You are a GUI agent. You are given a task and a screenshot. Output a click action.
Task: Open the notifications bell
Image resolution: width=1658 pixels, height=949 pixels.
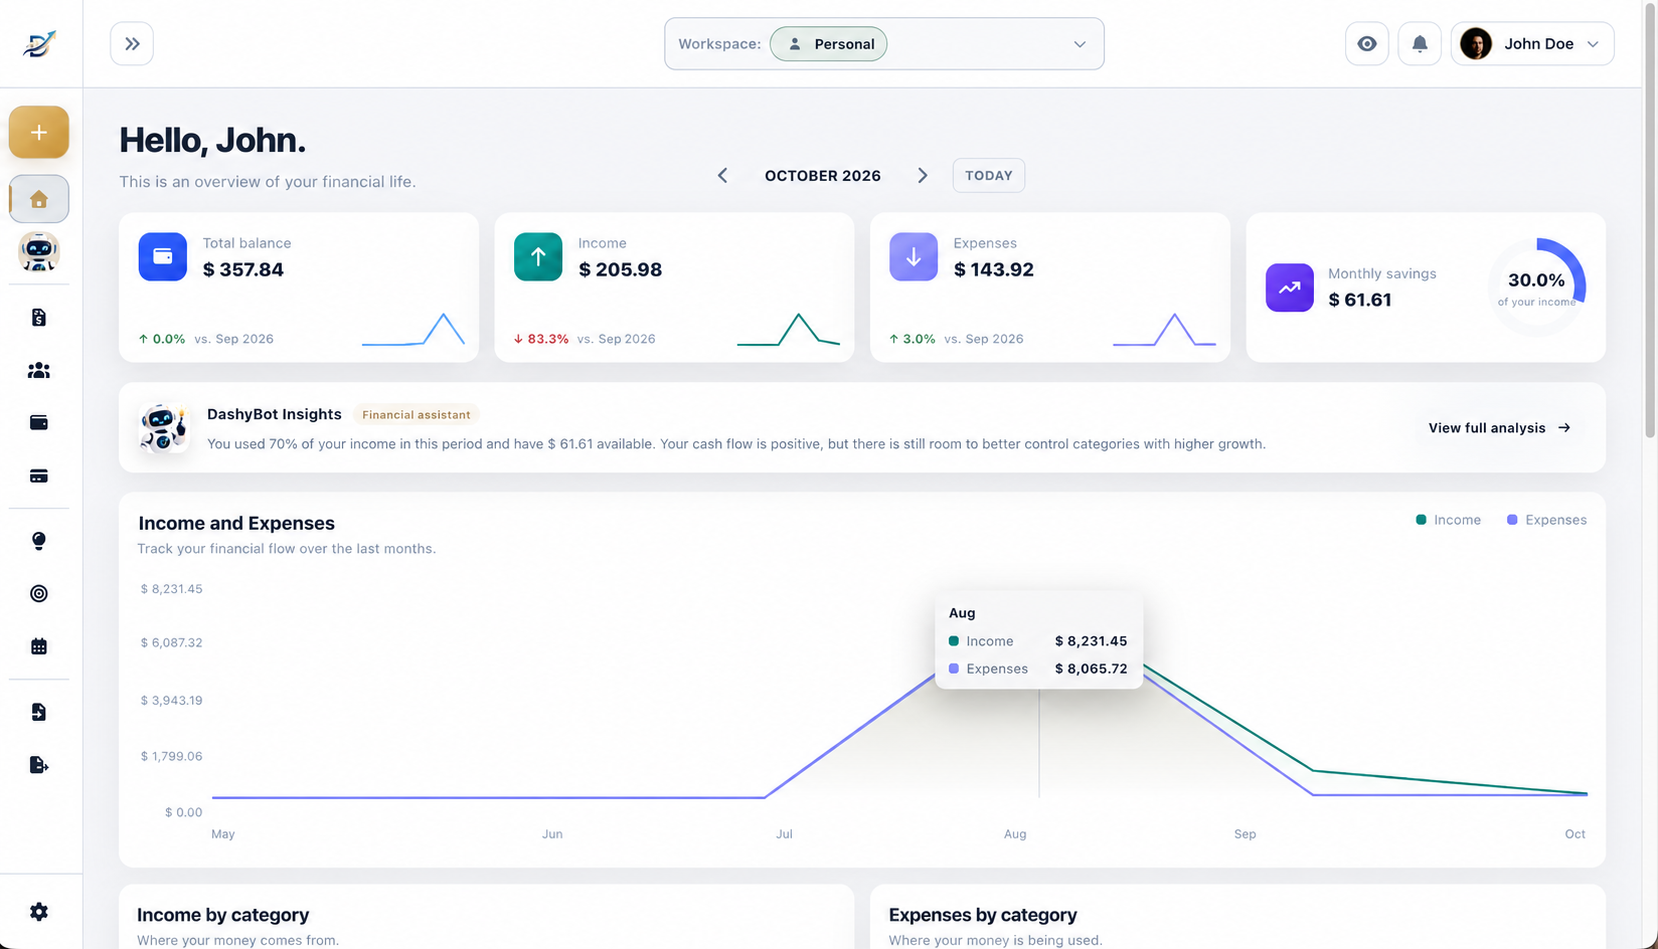coord(1420,44)
